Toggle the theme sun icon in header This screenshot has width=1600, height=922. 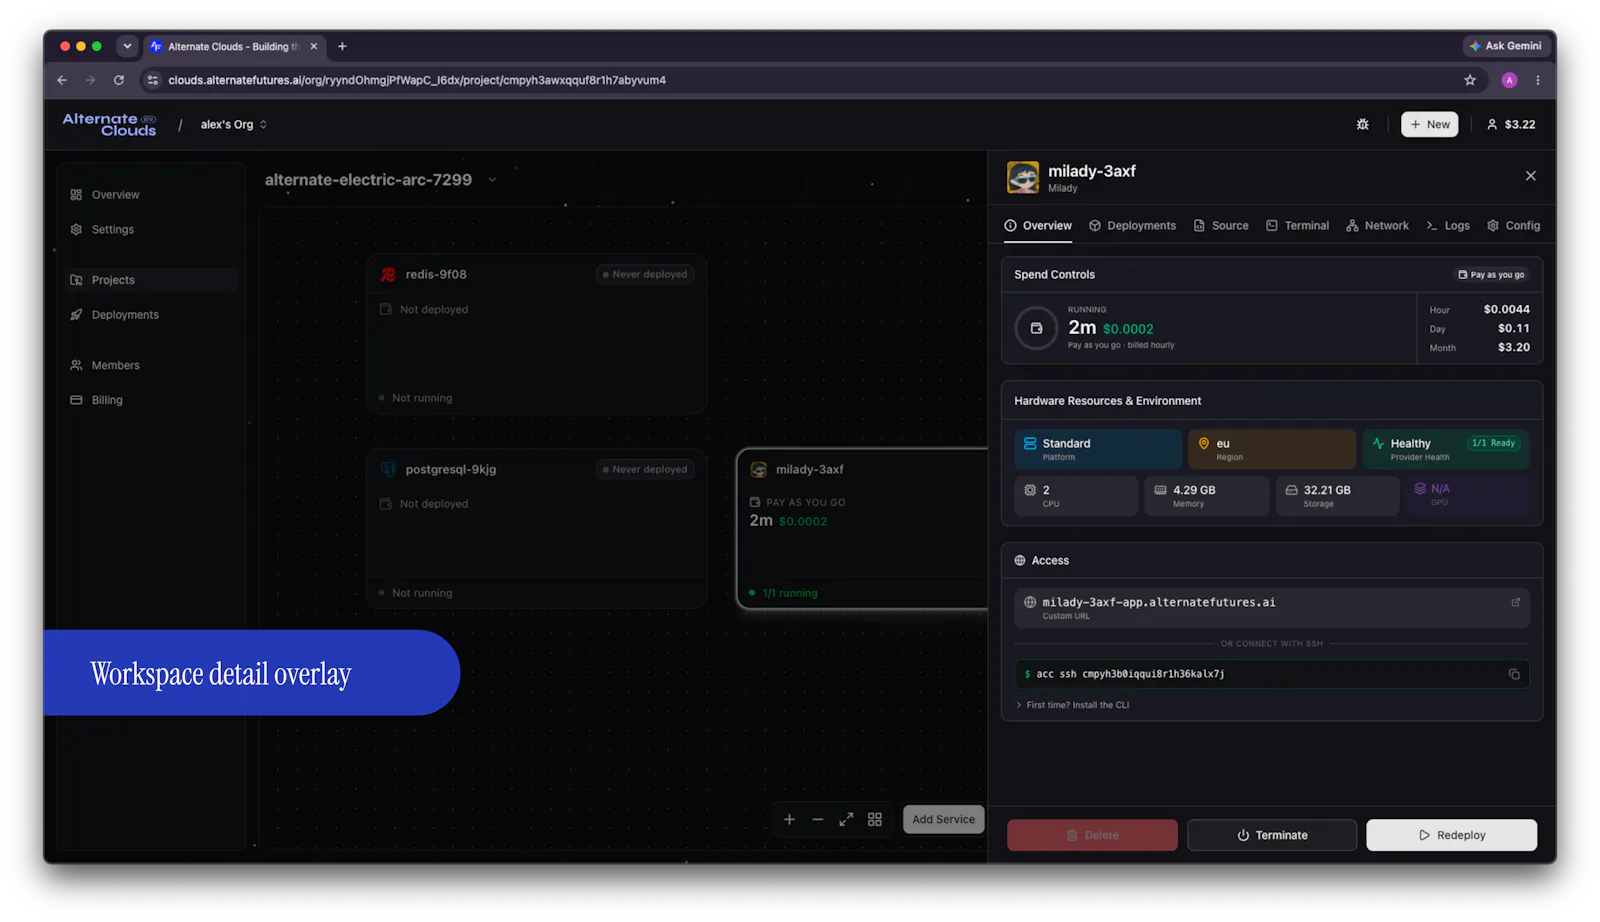[x=1362, y=124]
